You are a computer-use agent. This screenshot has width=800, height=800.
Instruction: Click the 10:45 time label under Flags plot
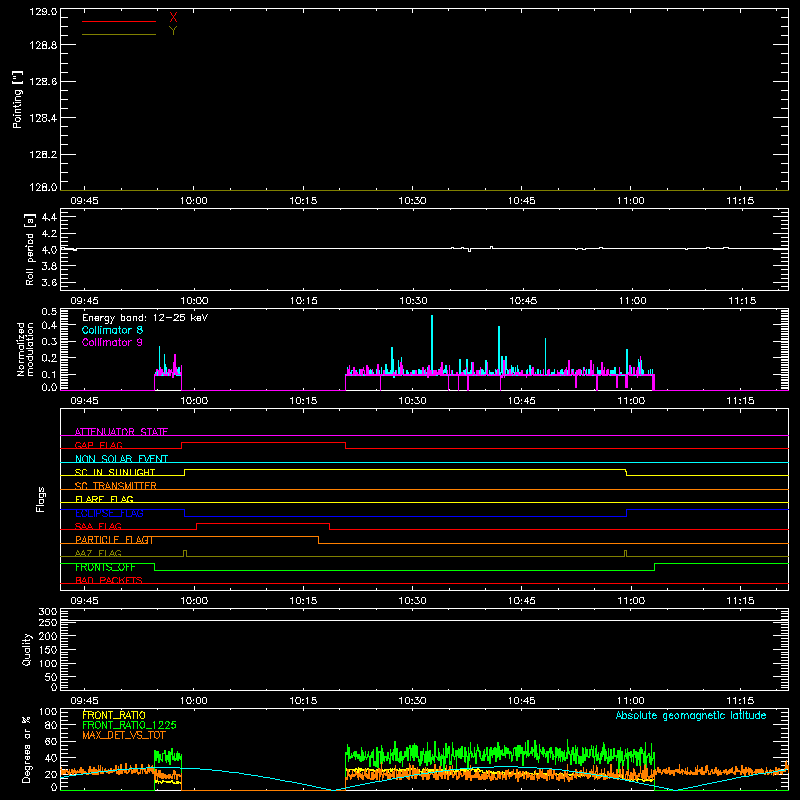521,601
